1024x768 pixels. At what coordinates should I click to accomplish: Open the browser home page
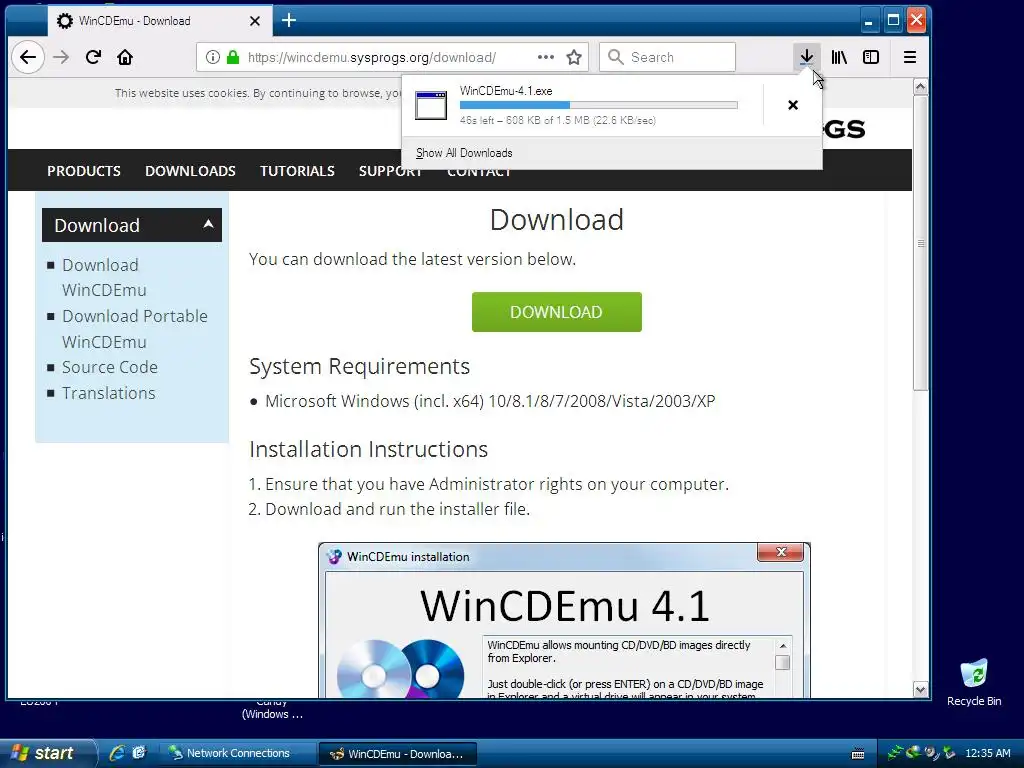point(125,57)
